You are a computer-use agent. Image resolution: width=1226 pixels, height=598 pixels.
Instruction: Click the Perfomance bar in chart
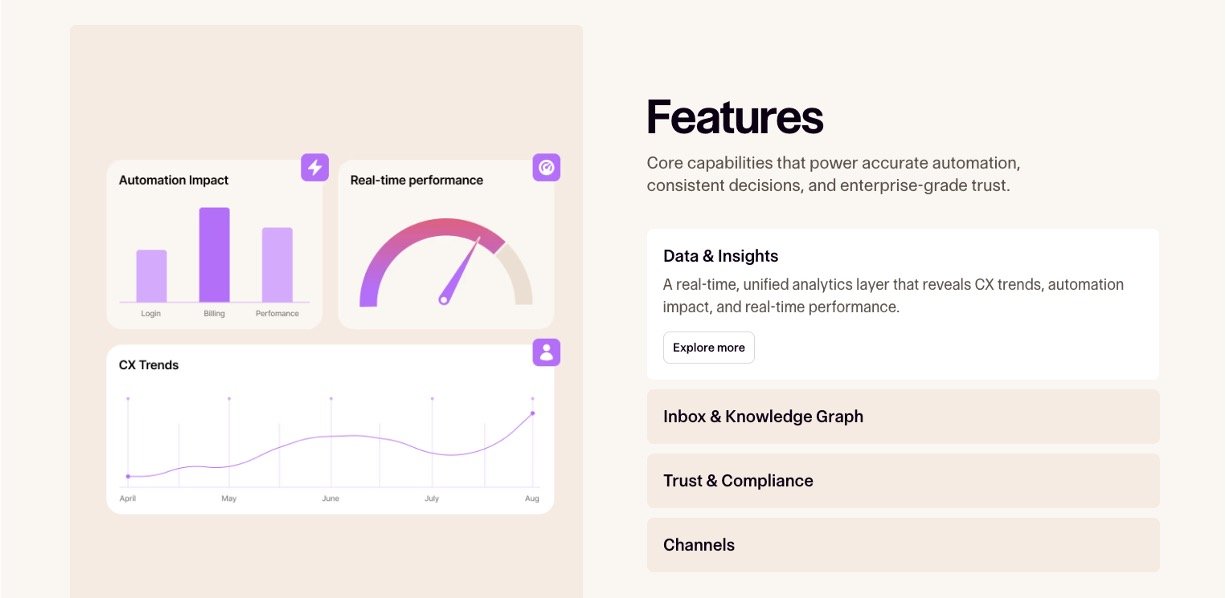point(277,265)
